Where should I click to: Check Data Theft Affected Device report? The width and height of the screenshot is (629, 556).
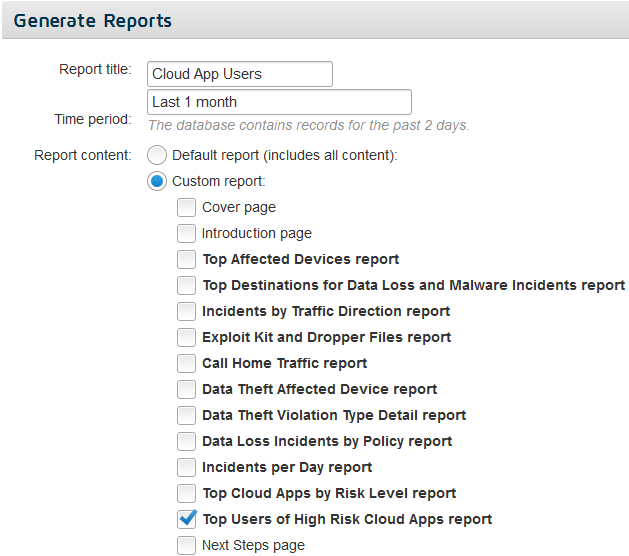[187, 390]
